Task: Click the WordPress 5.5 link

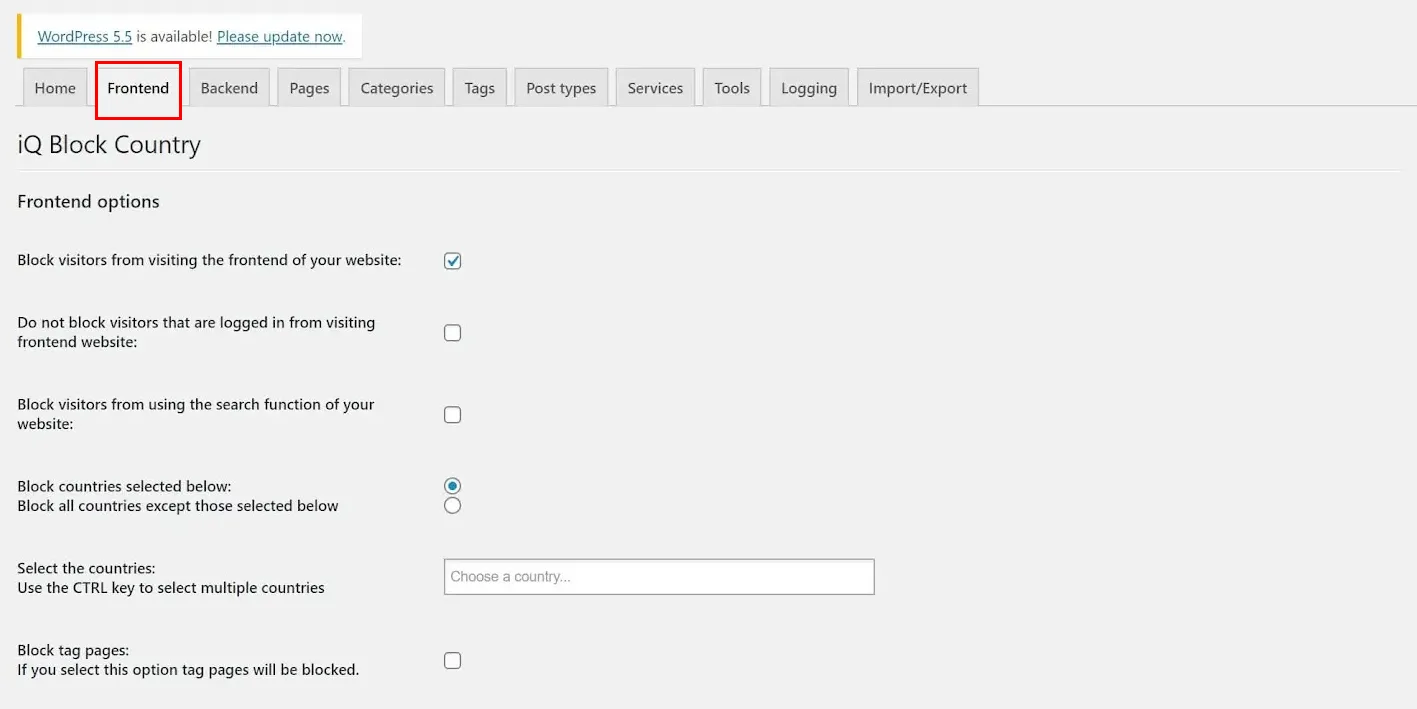Action: coord(85,36)
